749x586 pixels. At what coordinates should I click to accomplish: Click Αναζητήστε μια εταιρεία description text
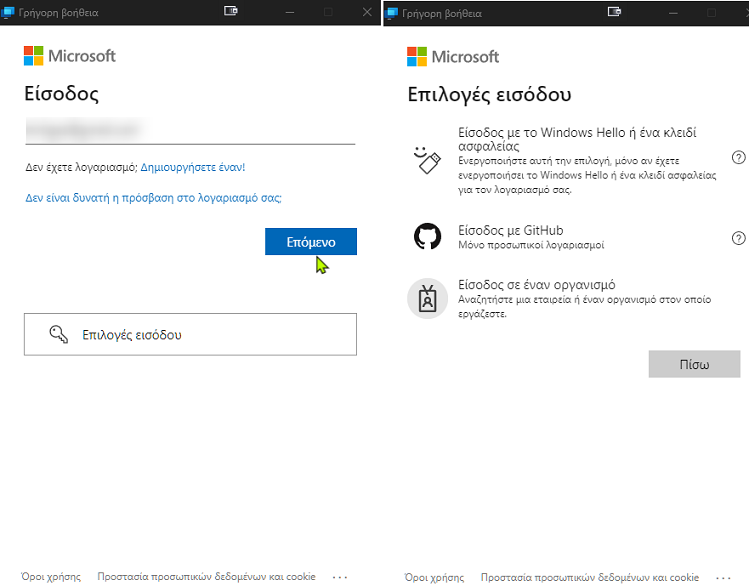585,307
